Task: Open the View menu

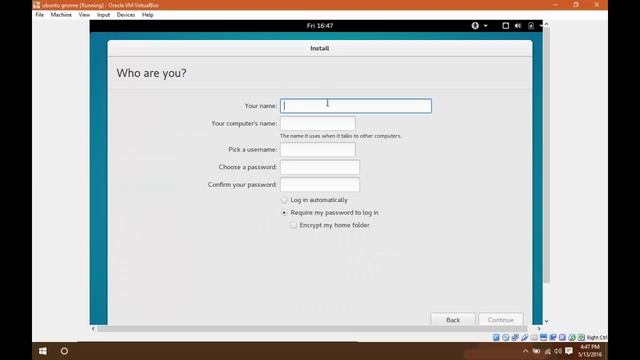Action: (84, 15)
